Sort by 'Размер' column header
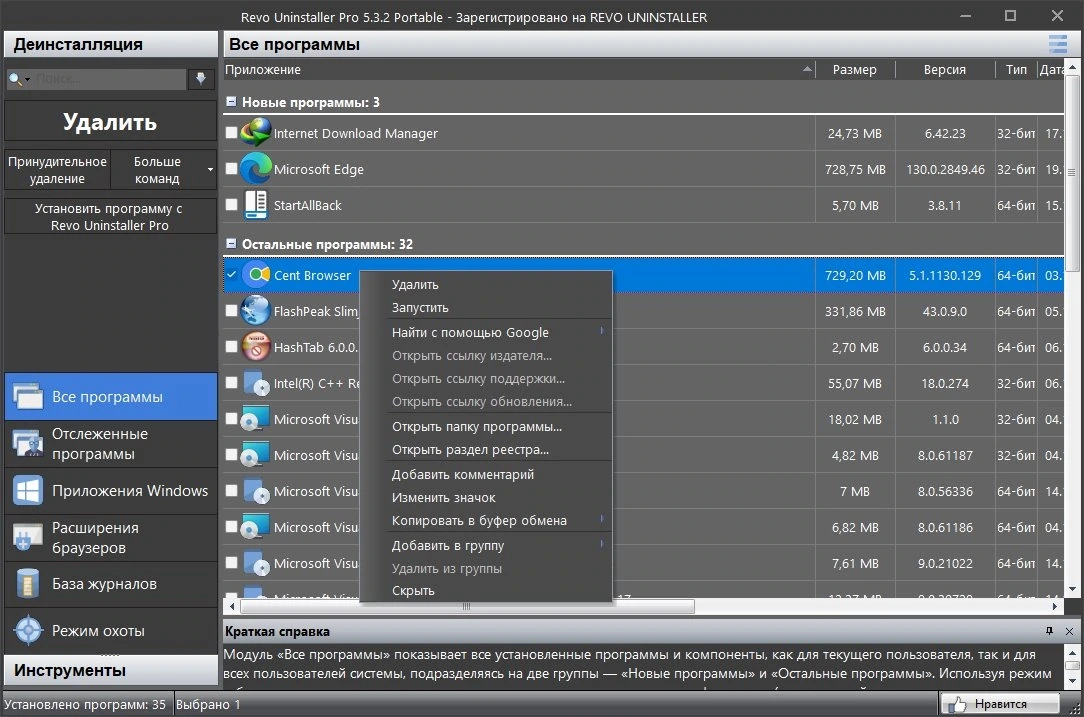 [x=855, y=69]
